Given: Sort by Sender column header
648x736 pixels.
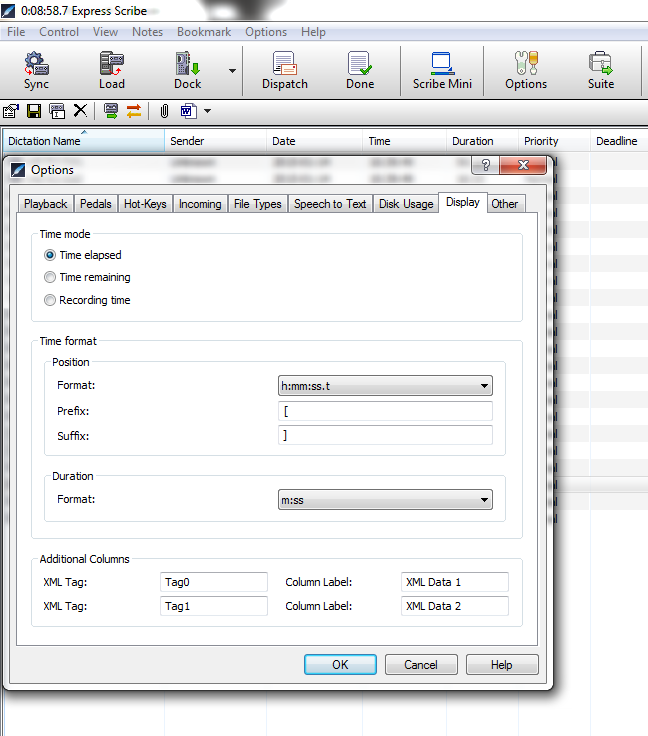Looking at the screenshot, I should point(215,141).
